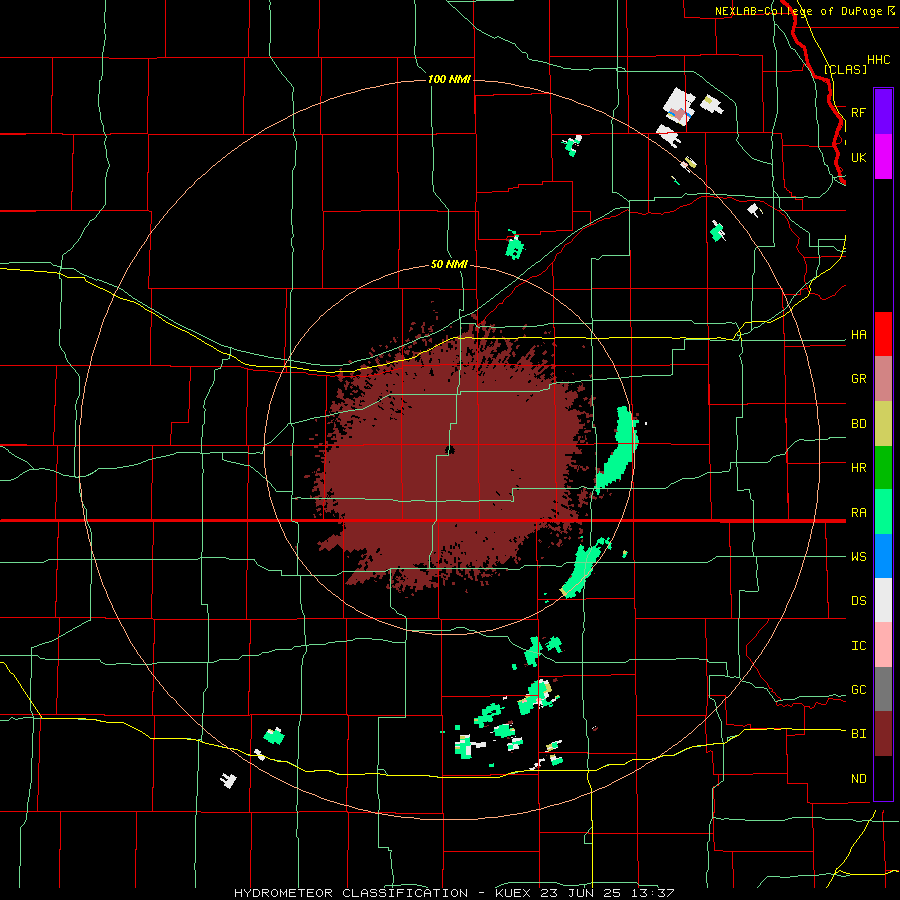Click the green rain band east of radar
Viewport: 900px width, 900px height.
pyautogui.click(x=617, y=449)
